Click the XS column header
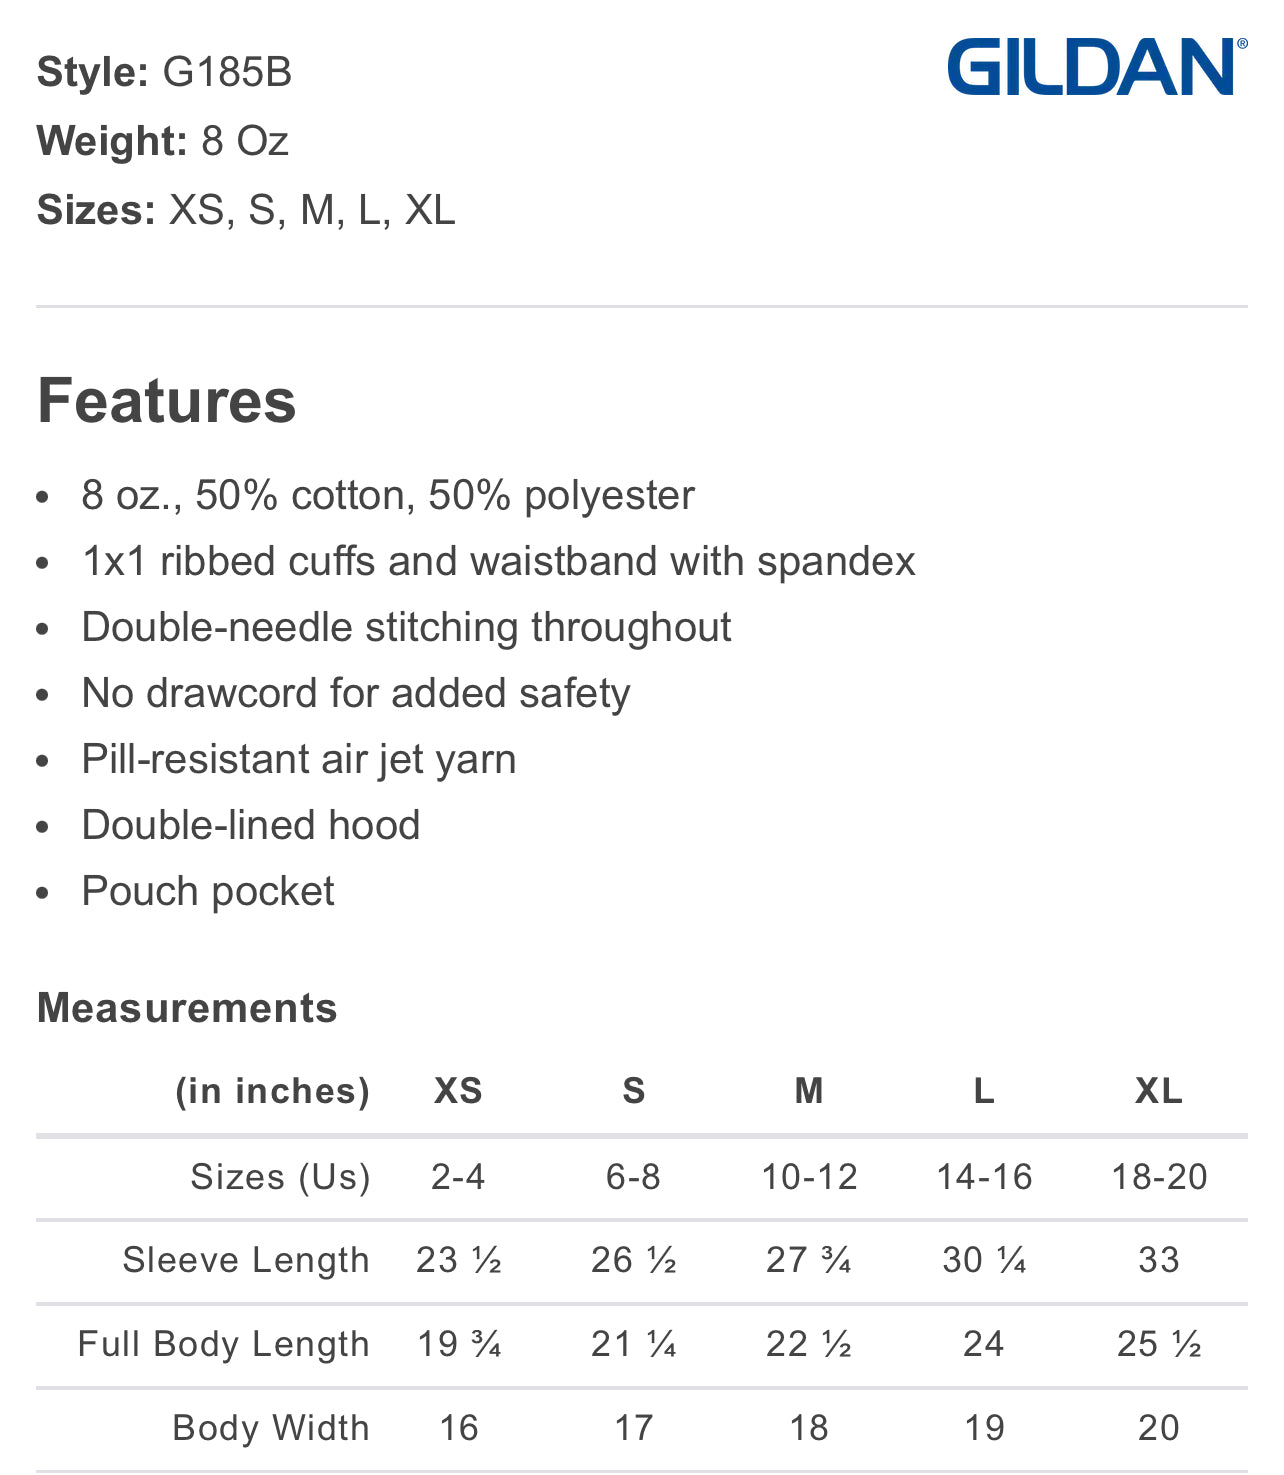The height and width of the screenshot is (1475, 1284). tap(458, 1091)
